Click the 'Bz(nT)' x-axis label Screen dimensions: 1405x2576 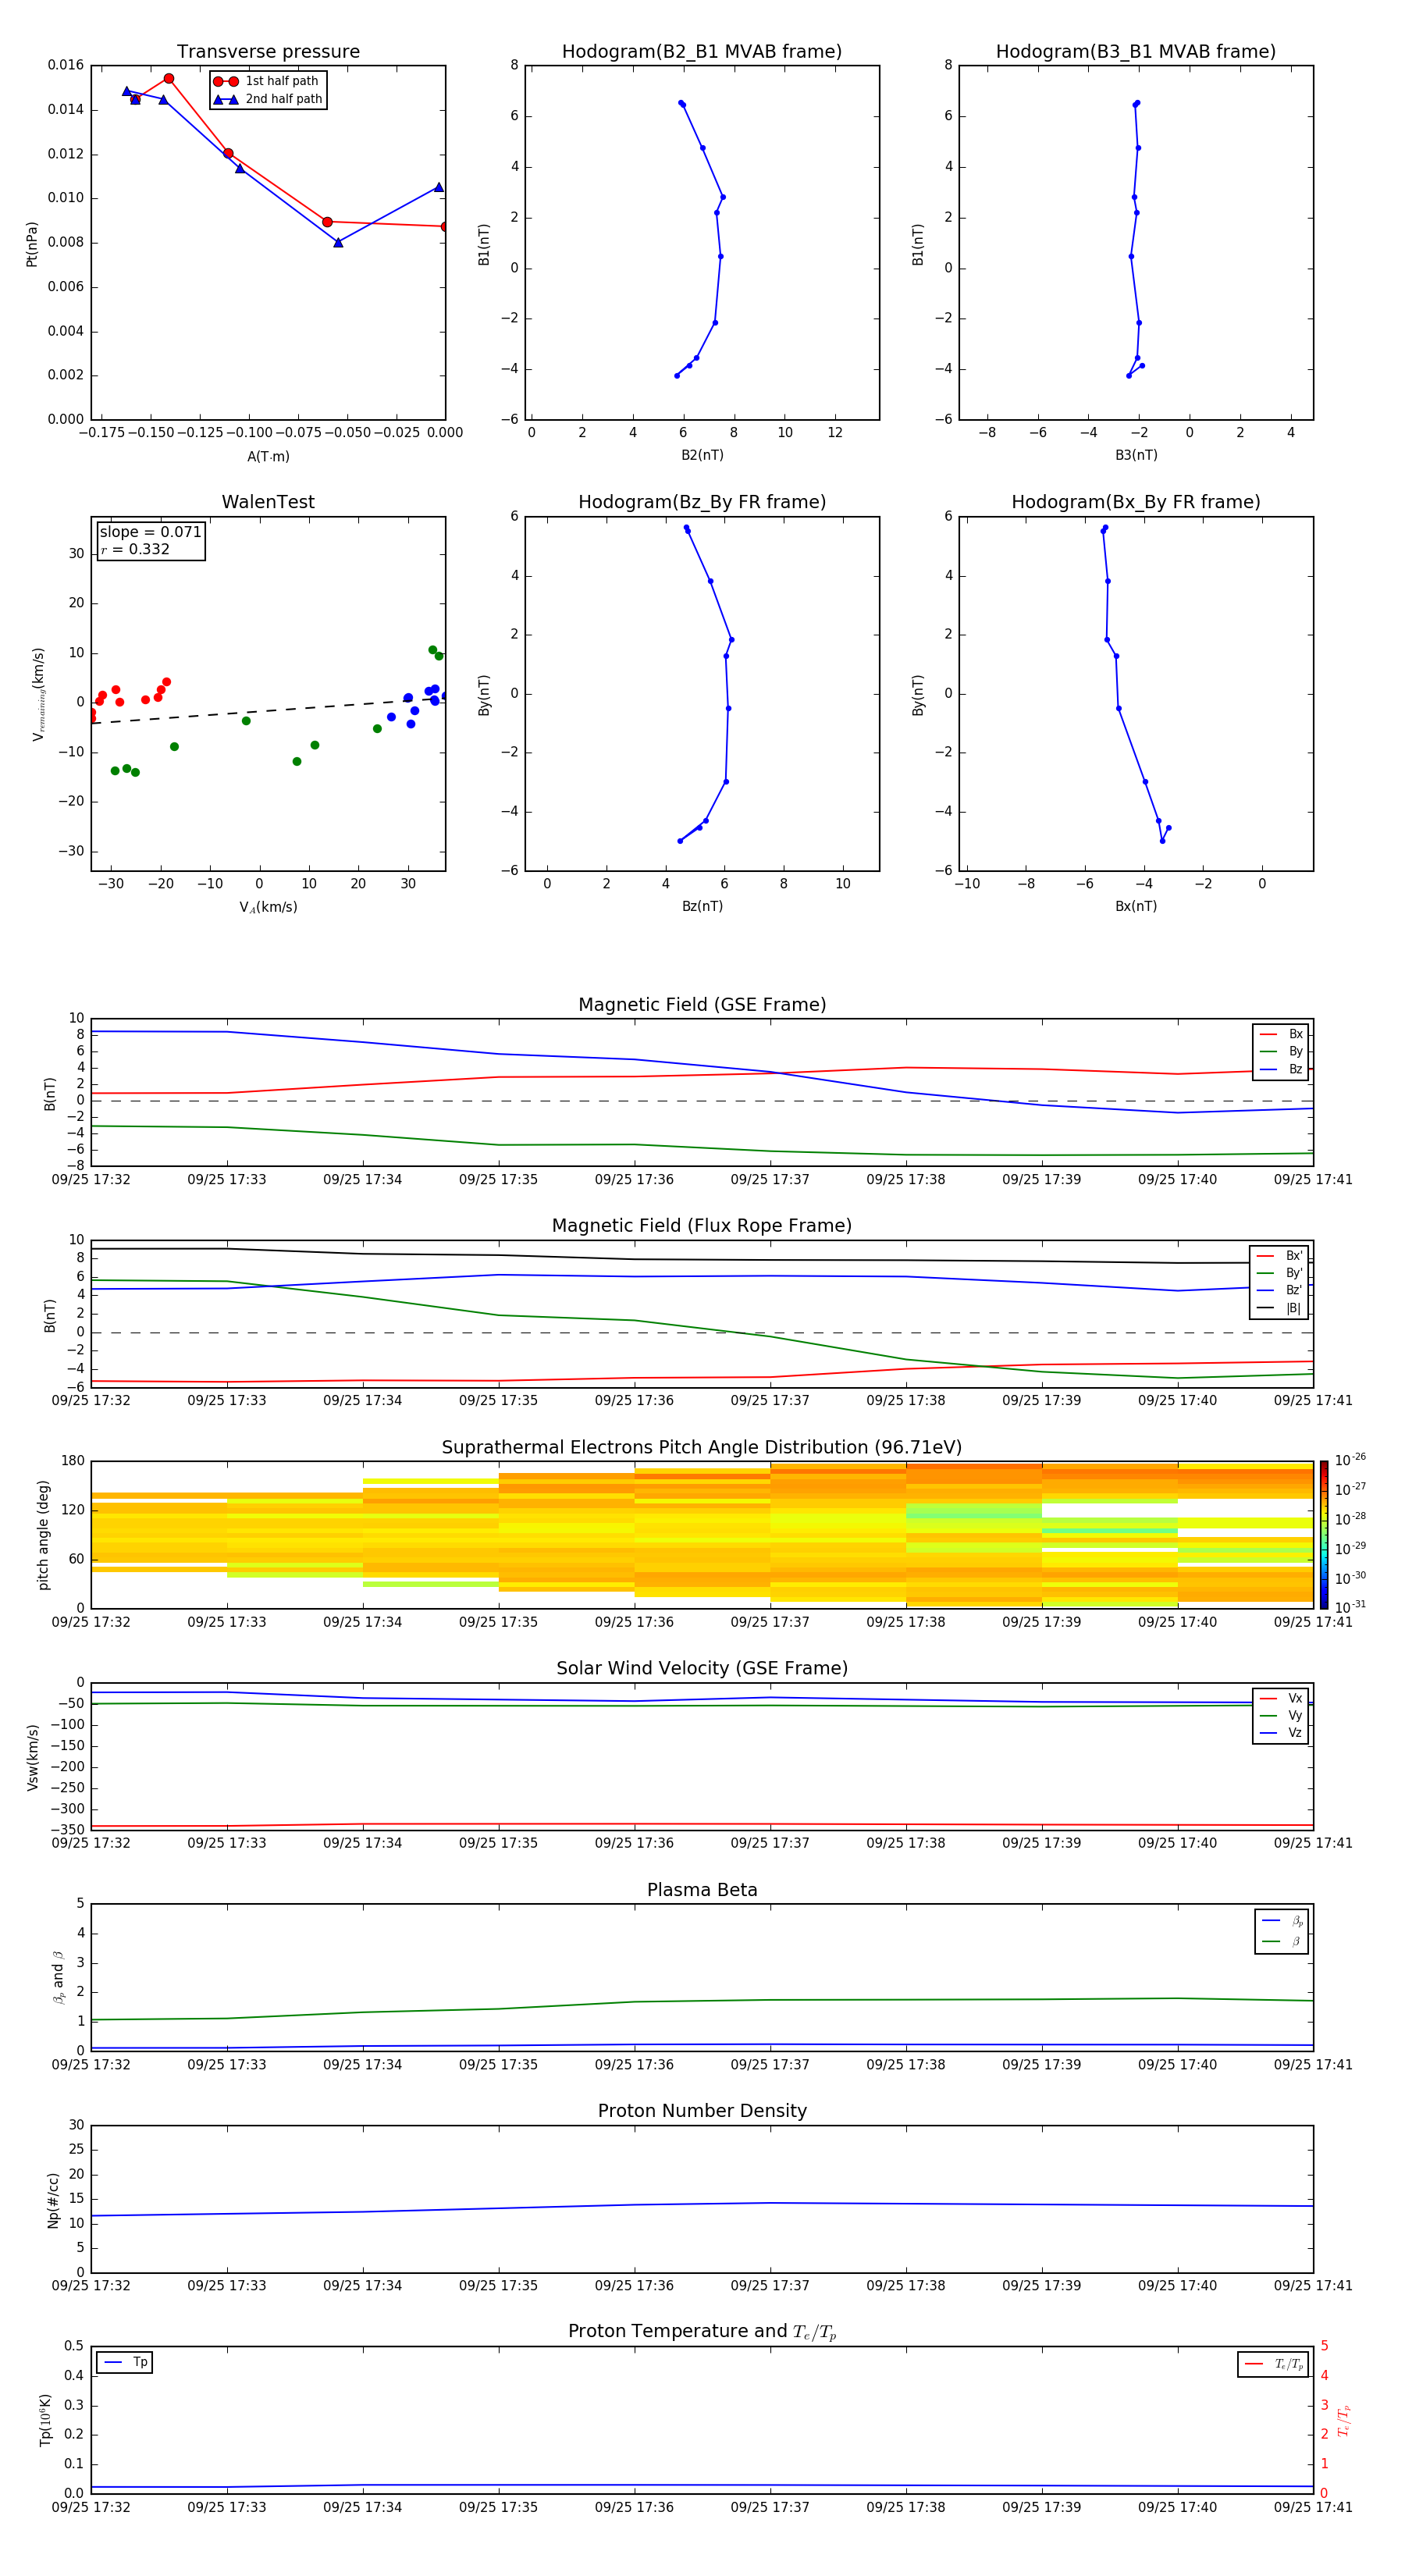click(x=702, y=906)
